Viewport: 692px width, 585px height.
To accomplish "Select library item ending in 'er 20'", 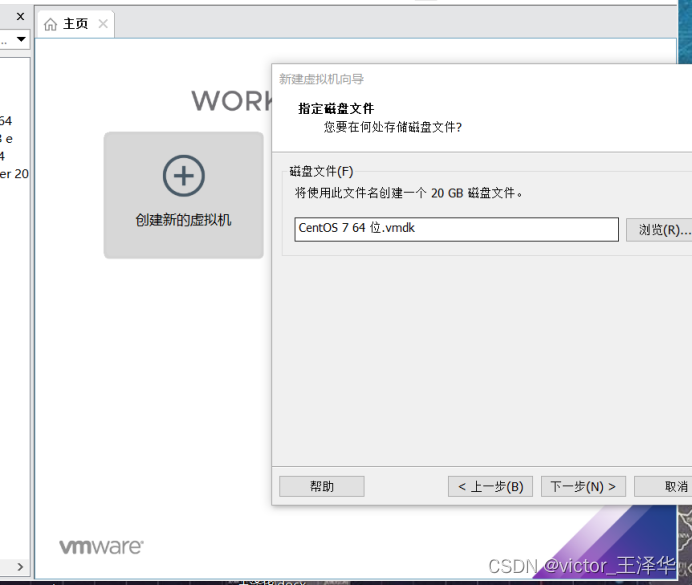I will tap(14, 174).
